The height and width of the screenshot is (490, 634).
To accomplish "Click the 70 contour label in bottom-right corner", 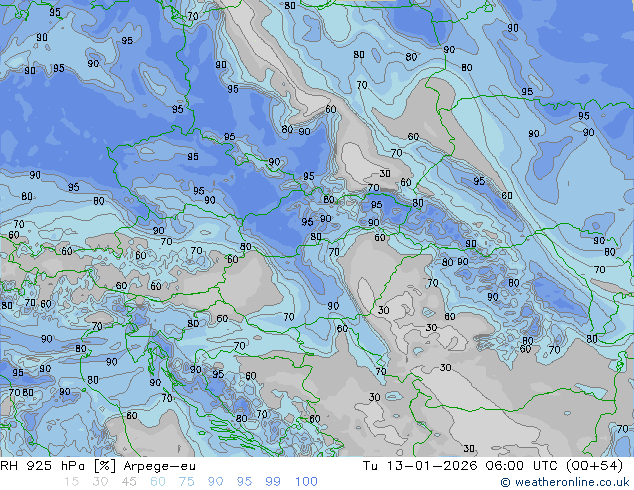I will 622,429.
